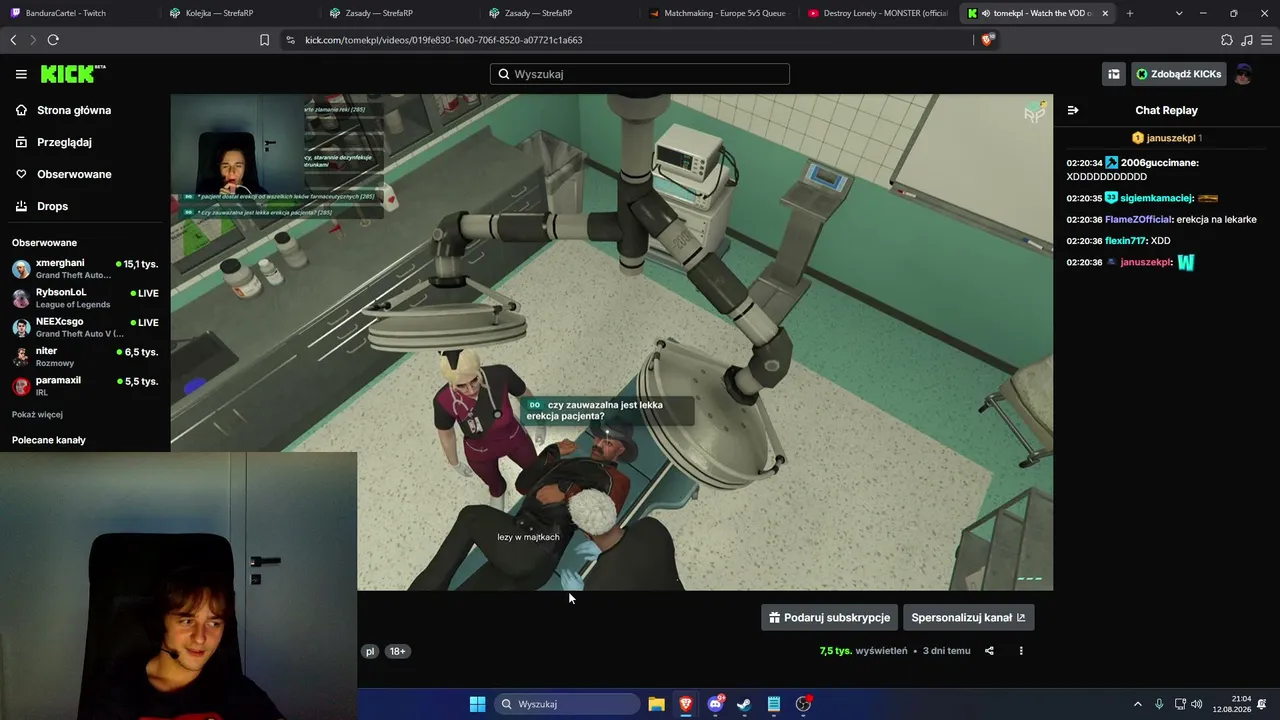This screenshot has width=1280, height=720.
Task: Open the browser media playlist icon
Action: pos(1246,40)
